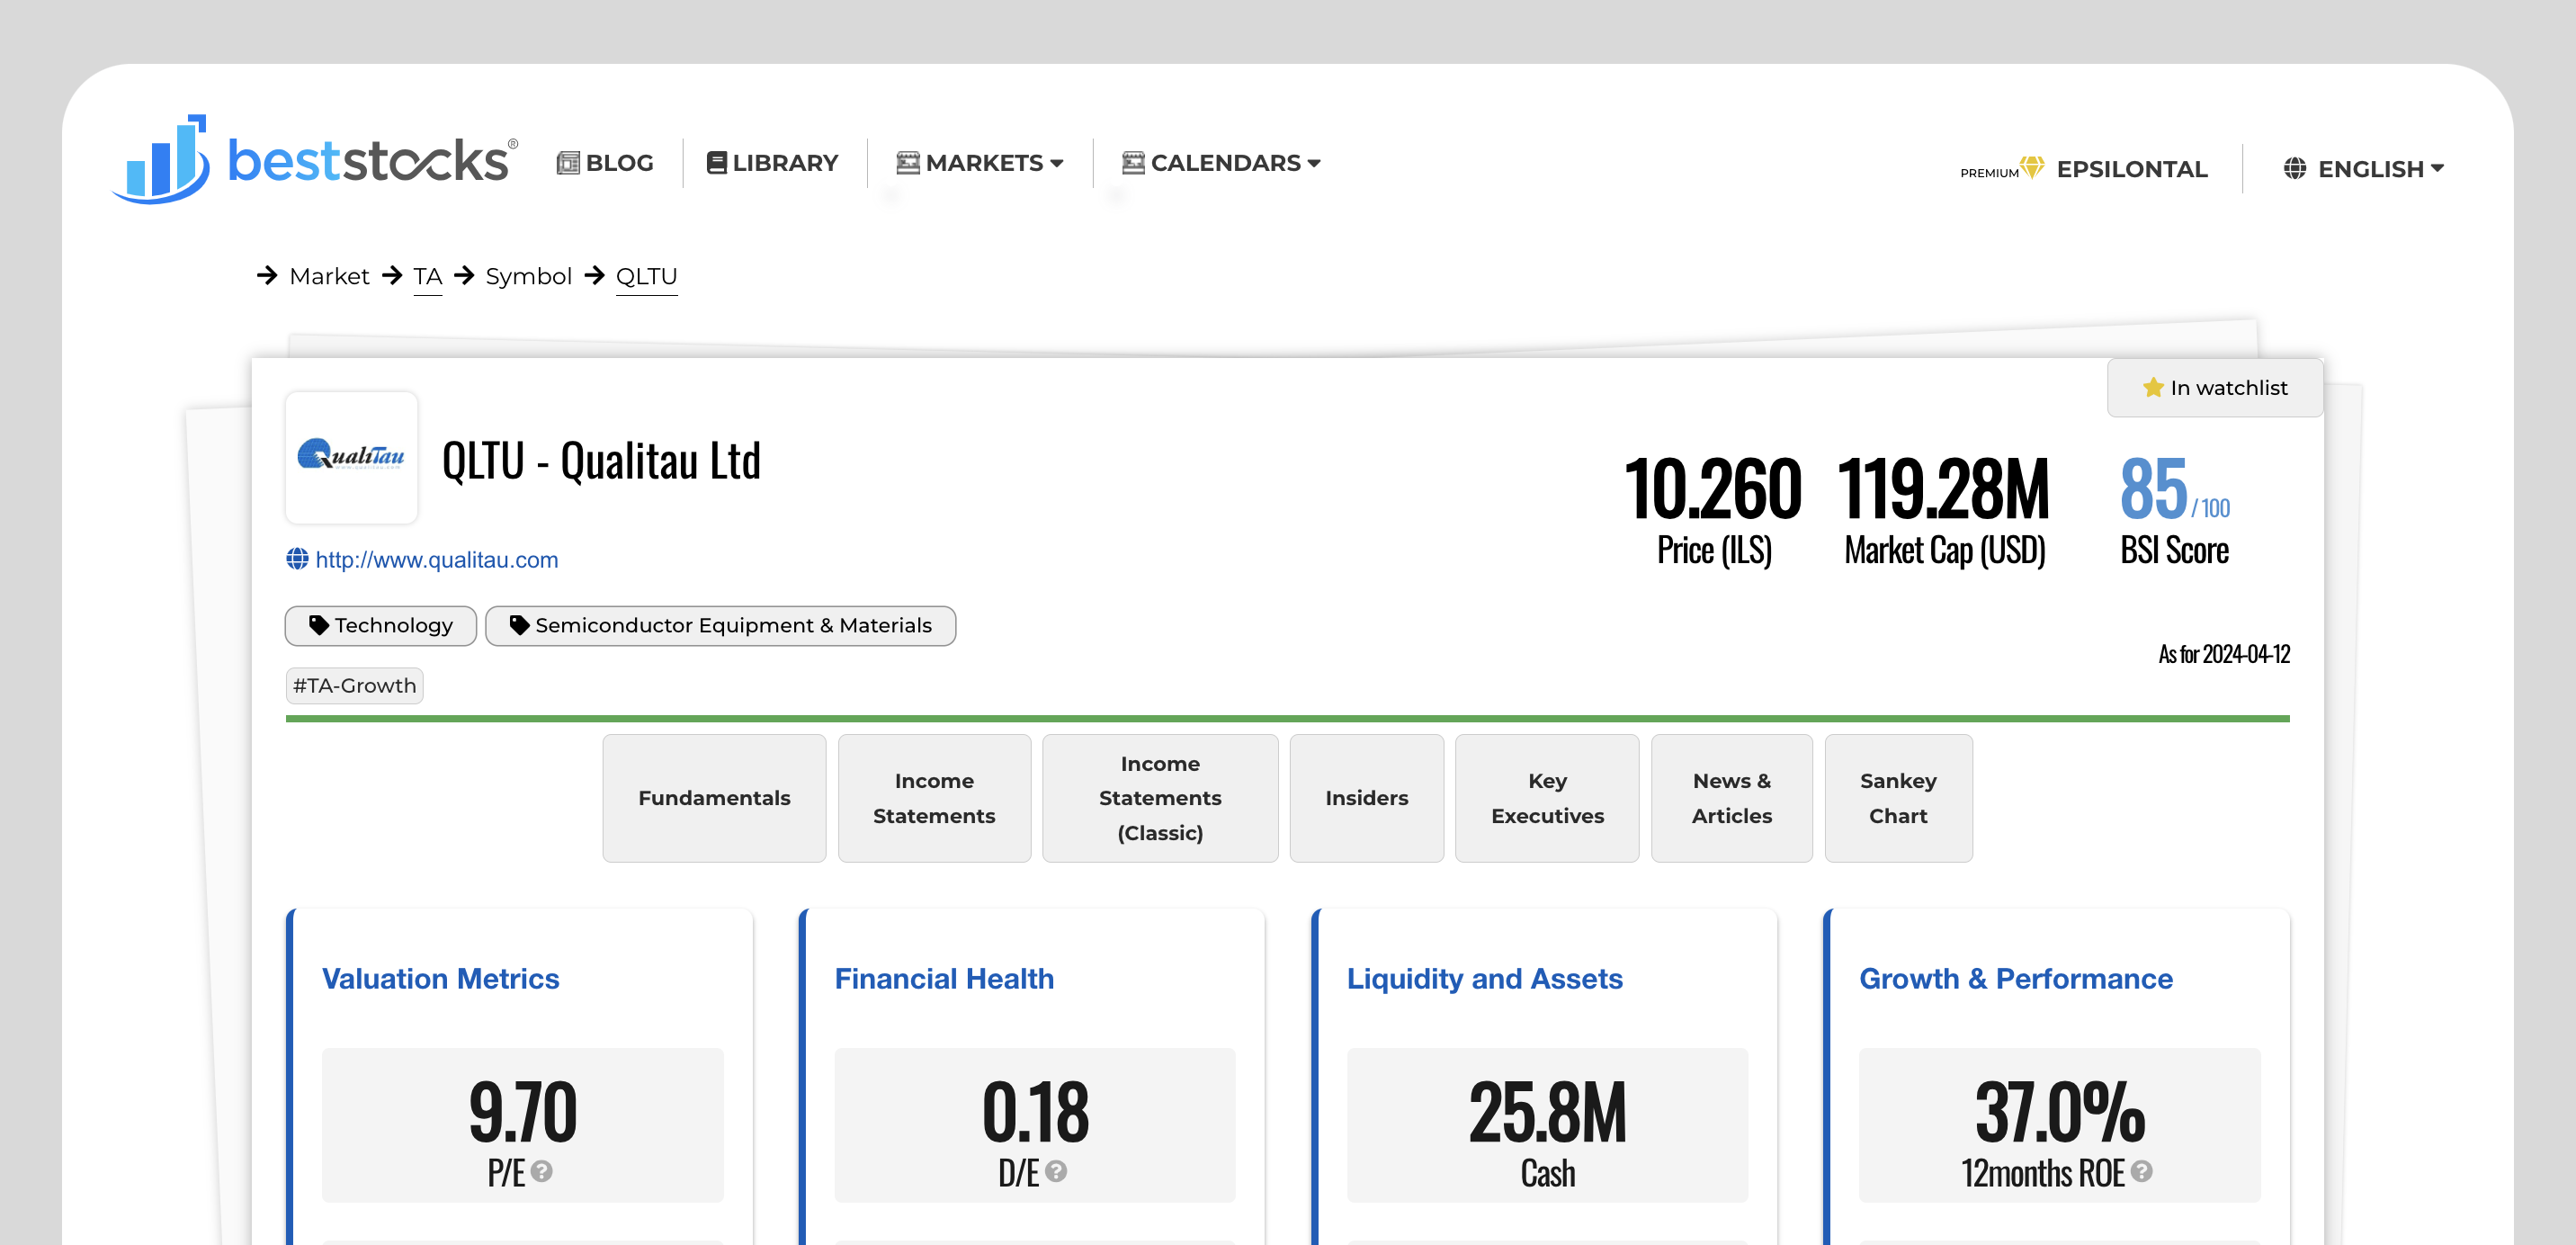This screenshot has width=2576, height=1245.
Task: Click the Liquidity and Assets heading
Action: tap(1484, 978)
